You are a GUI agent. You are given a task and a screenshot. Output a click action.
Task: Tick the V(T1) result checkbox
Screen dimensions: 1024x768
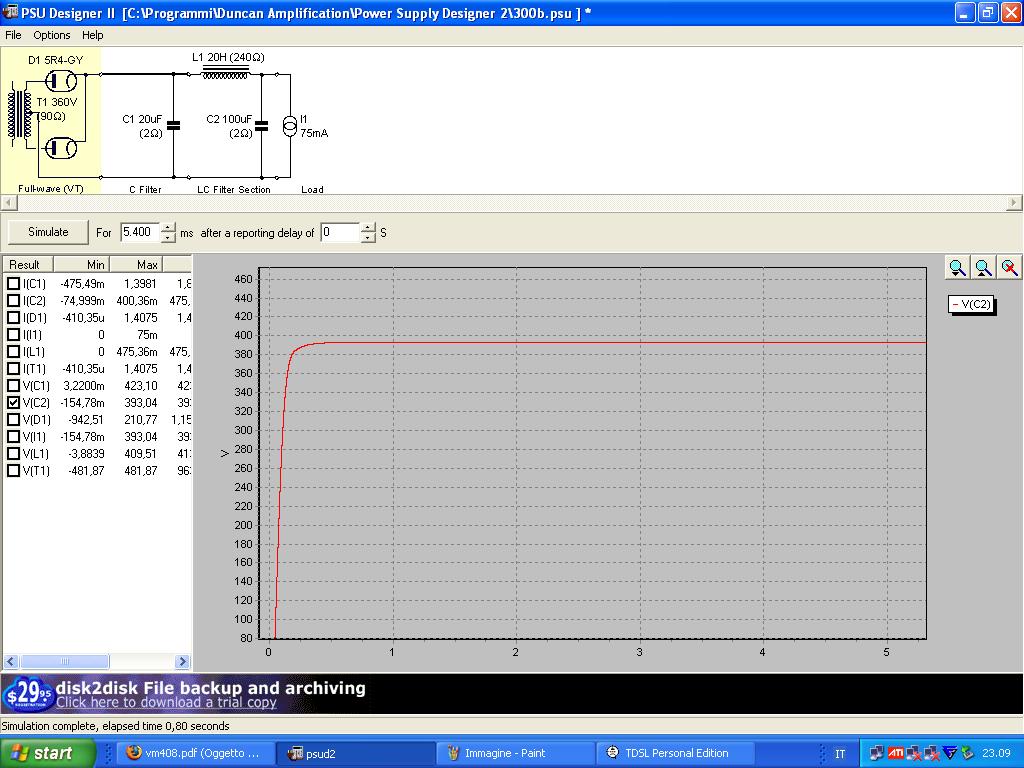pos(13,470)
